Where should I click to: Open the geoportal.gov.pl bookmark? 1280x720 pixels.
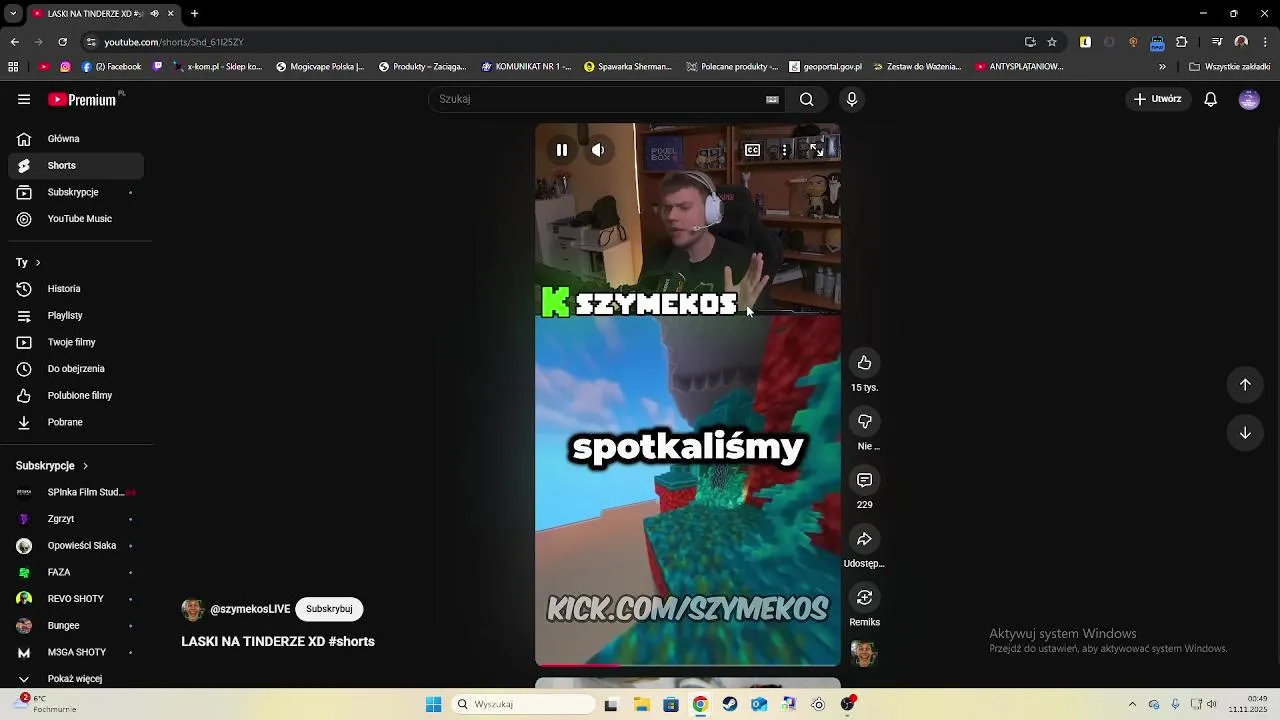click(825, 67)
